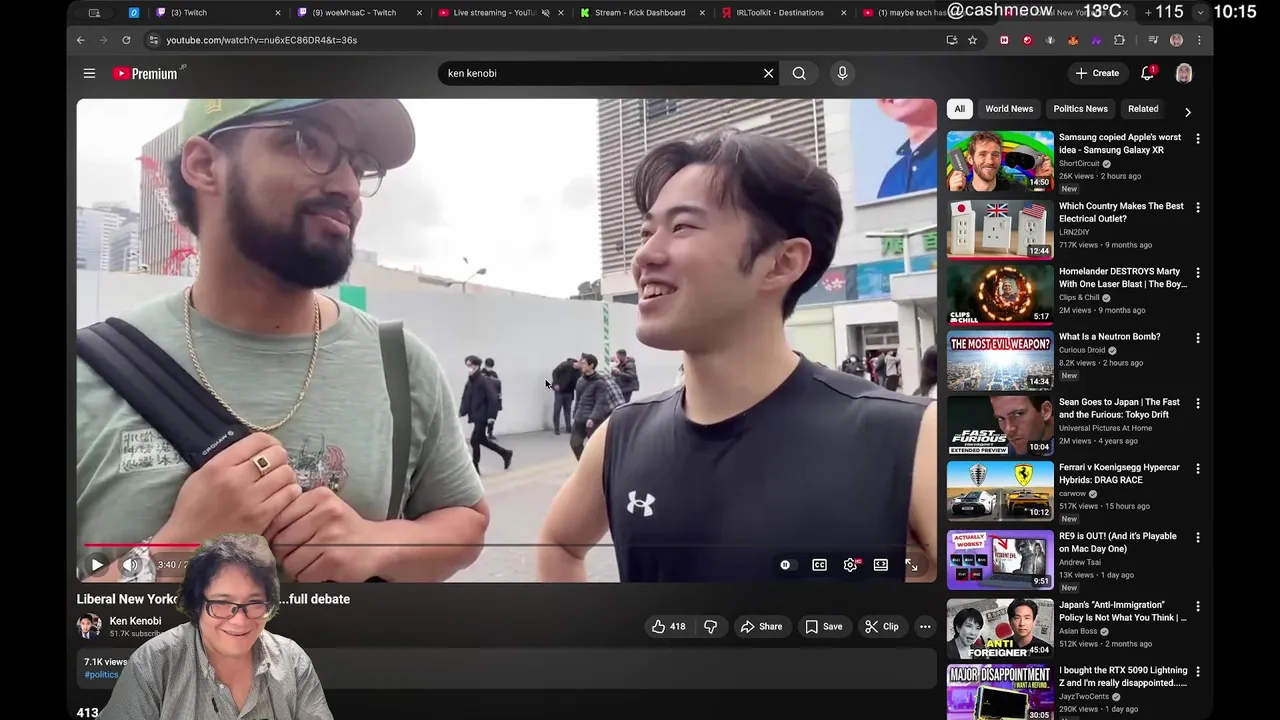
Task: Switch the player to theater mode
Action: 880,565
